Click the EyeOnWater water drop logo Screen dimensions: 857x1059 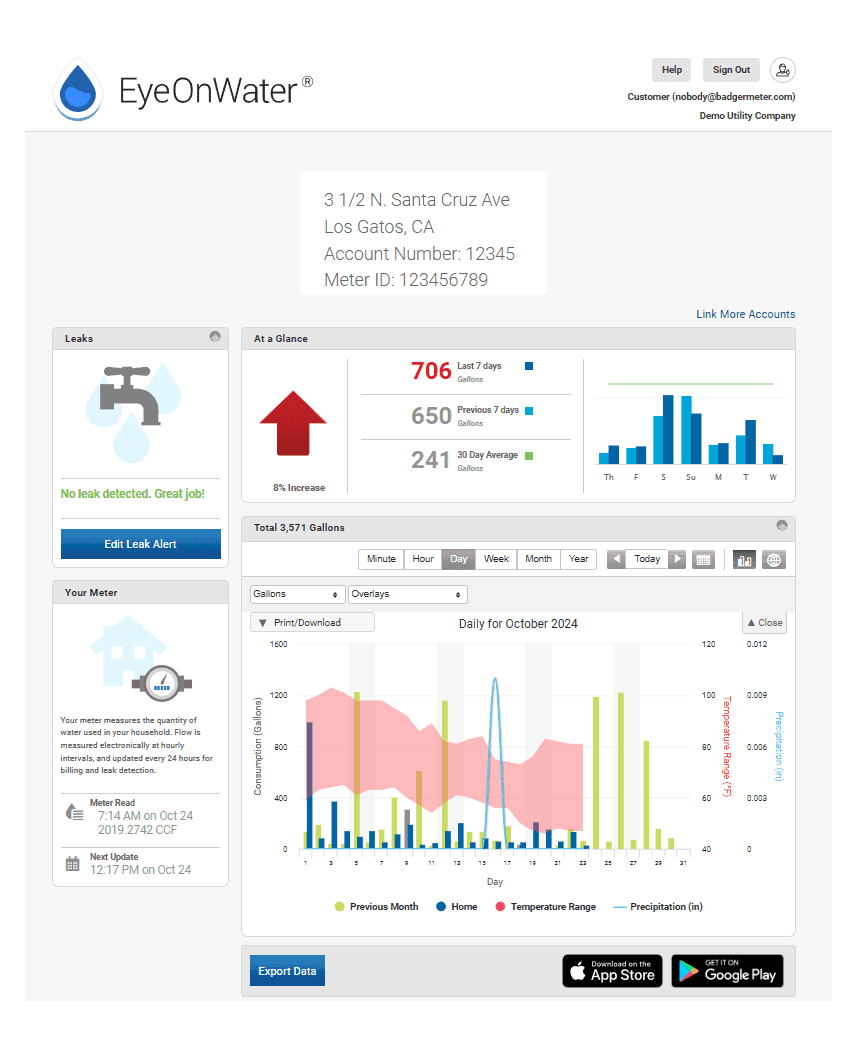[x=78, y=91]
